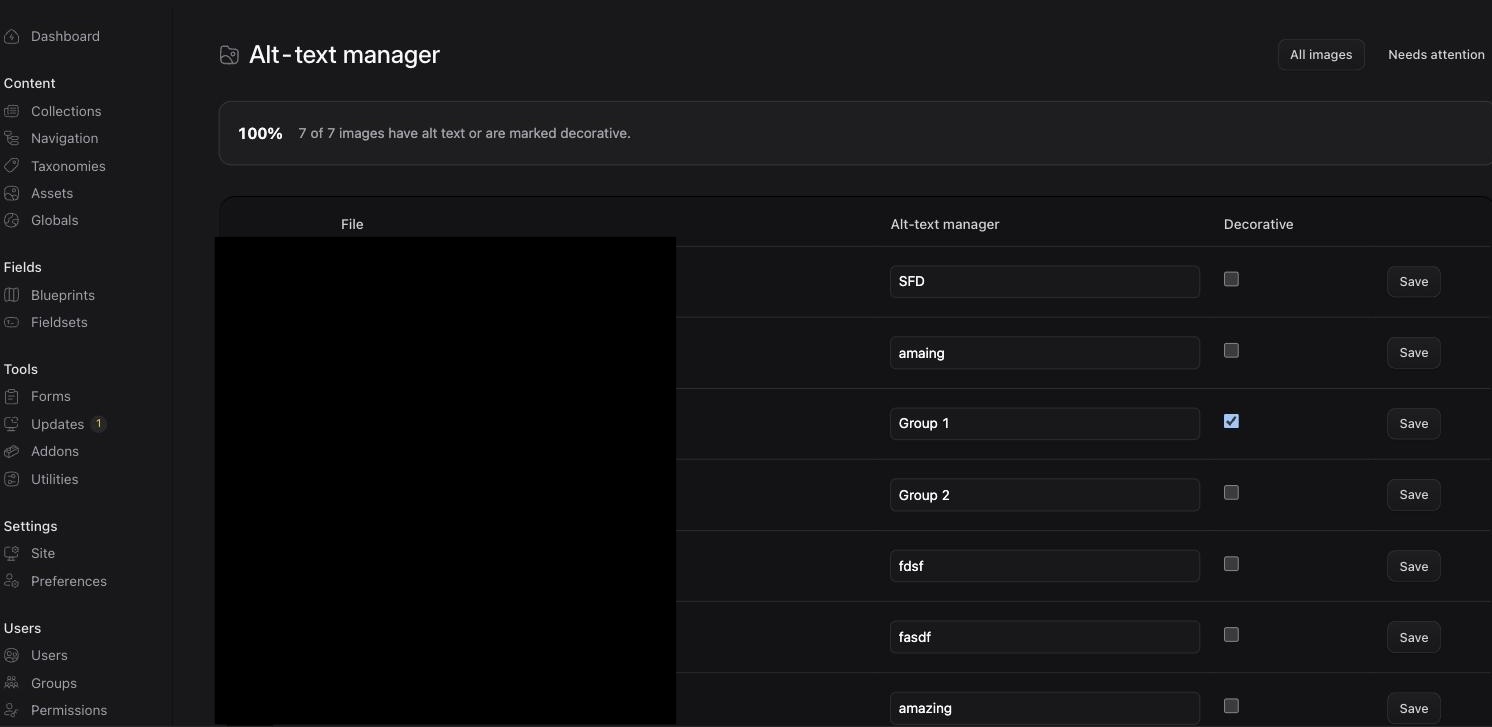1492x727 pixels.
Task: Open the Users list link
Action: [x=49, y=655]
